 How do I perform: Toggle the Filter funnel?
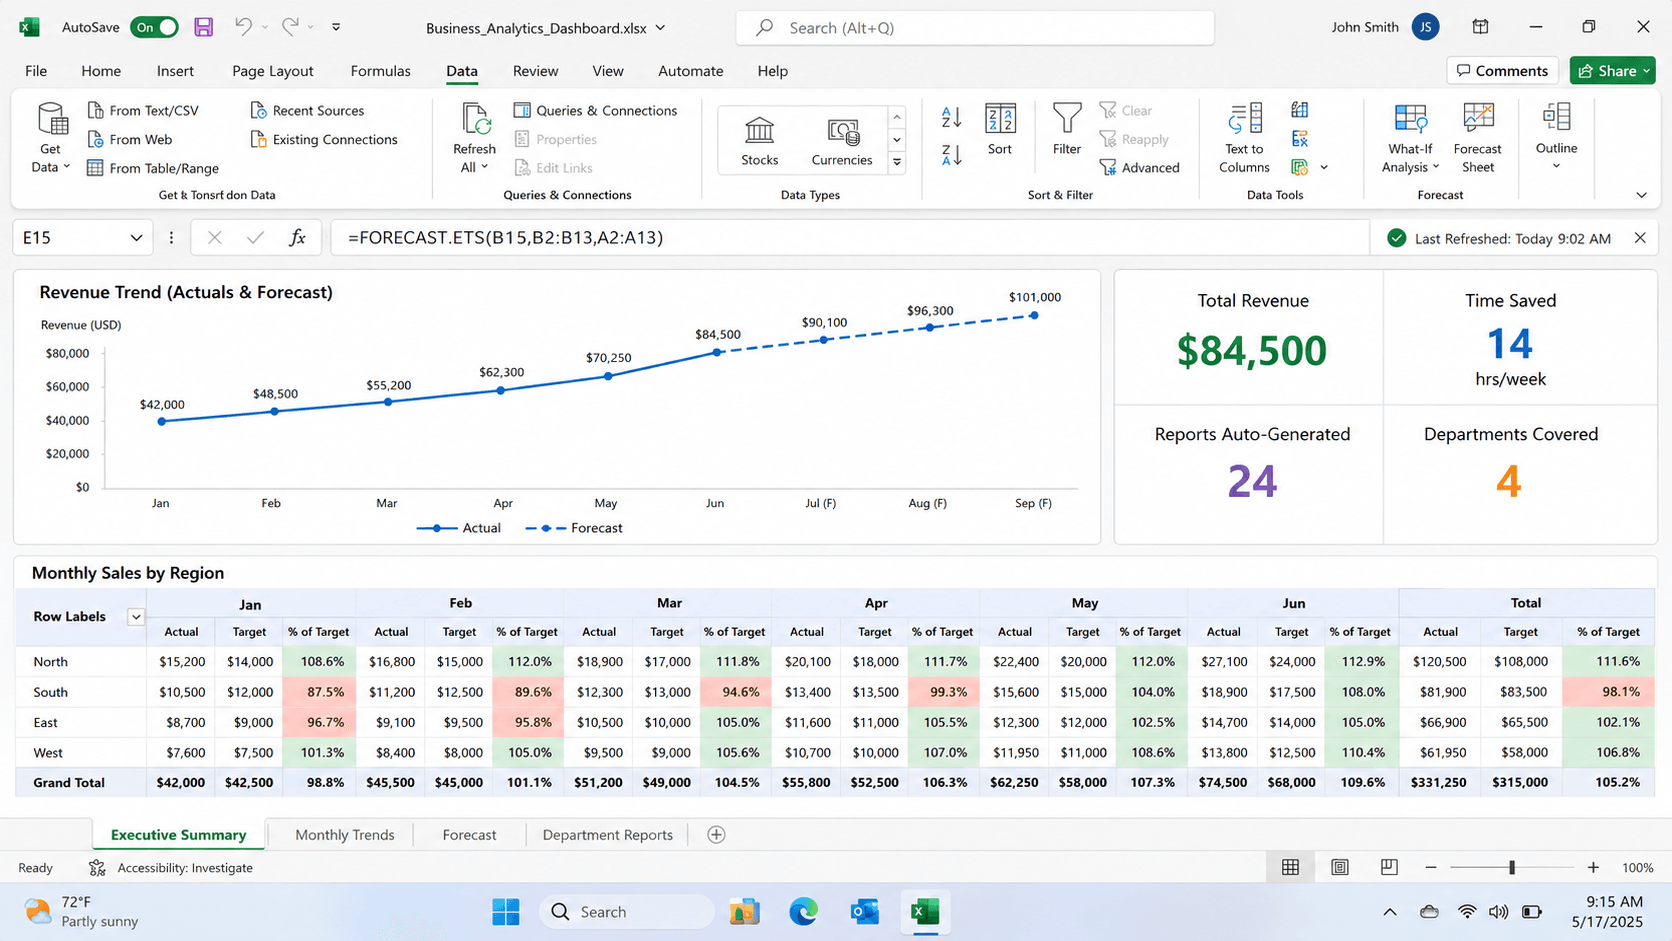1067,129
